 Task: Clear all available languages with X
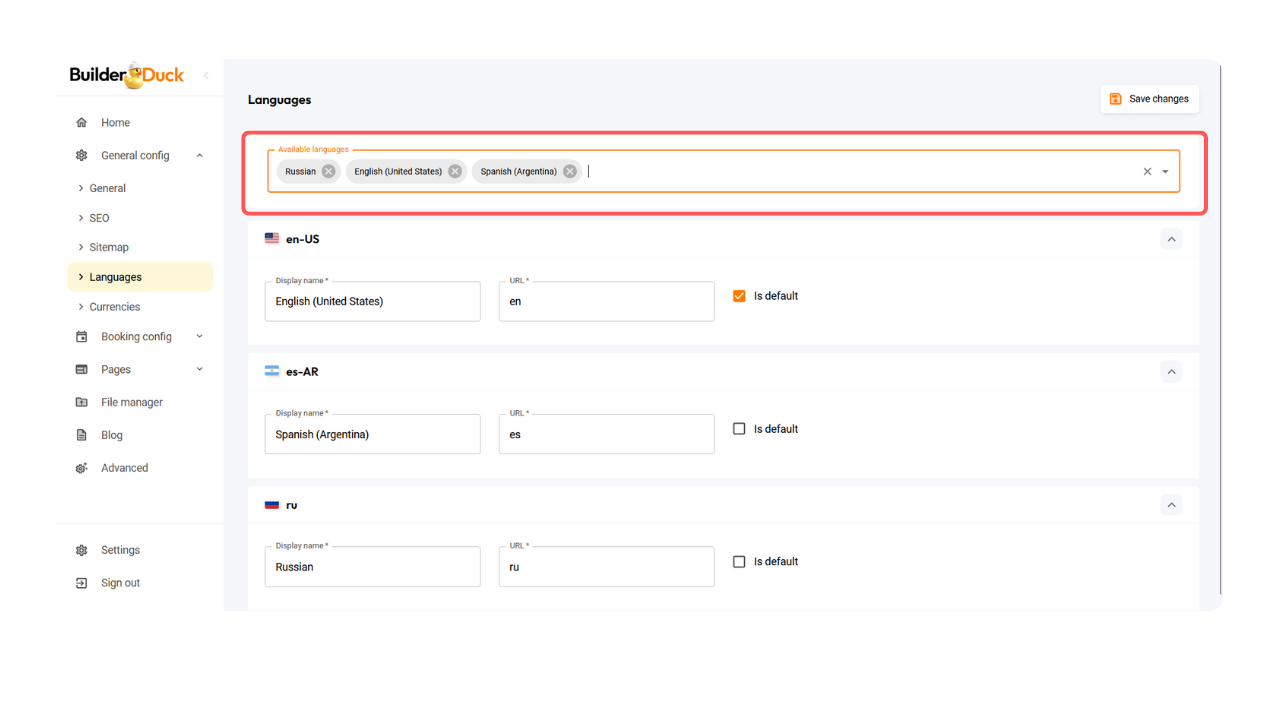[x=1148, y=171]
